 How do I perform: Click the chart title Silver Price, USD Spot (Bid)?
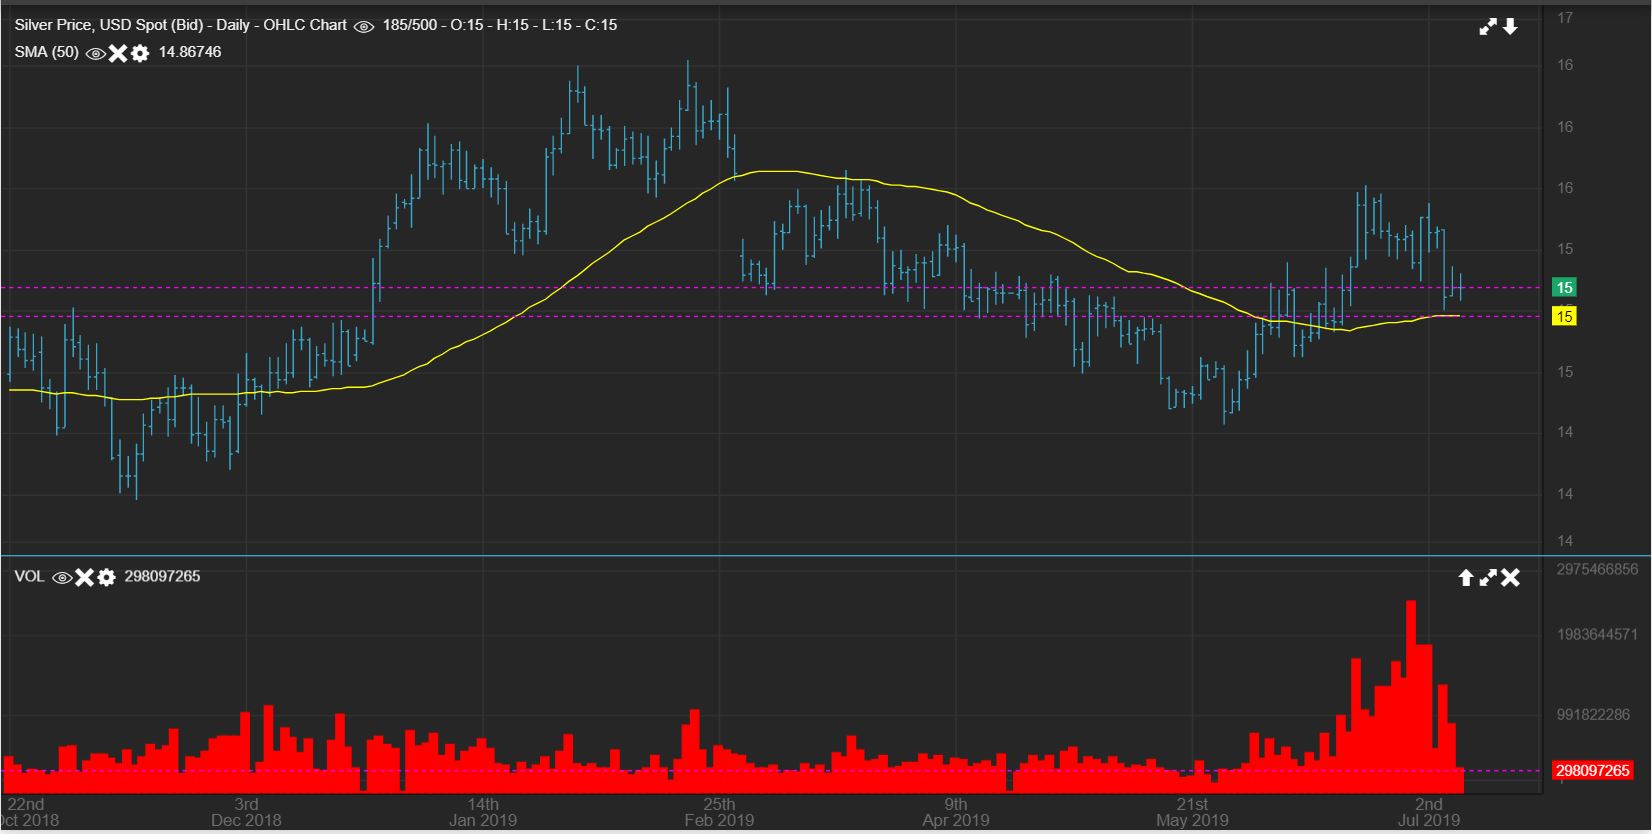point(108,25)
